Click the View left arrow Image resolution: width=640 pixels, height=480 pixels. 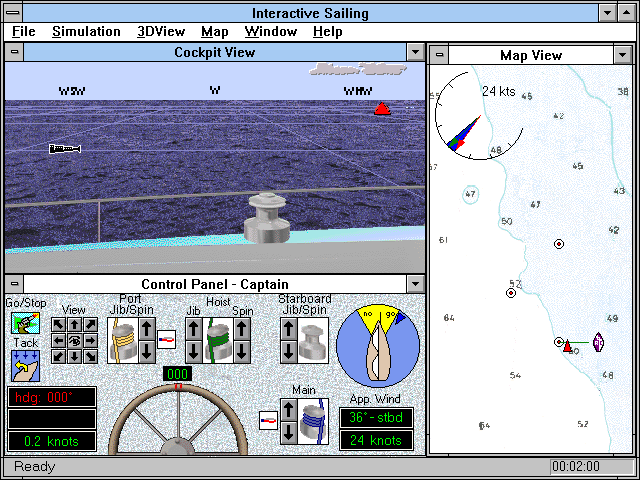[58, 340]
